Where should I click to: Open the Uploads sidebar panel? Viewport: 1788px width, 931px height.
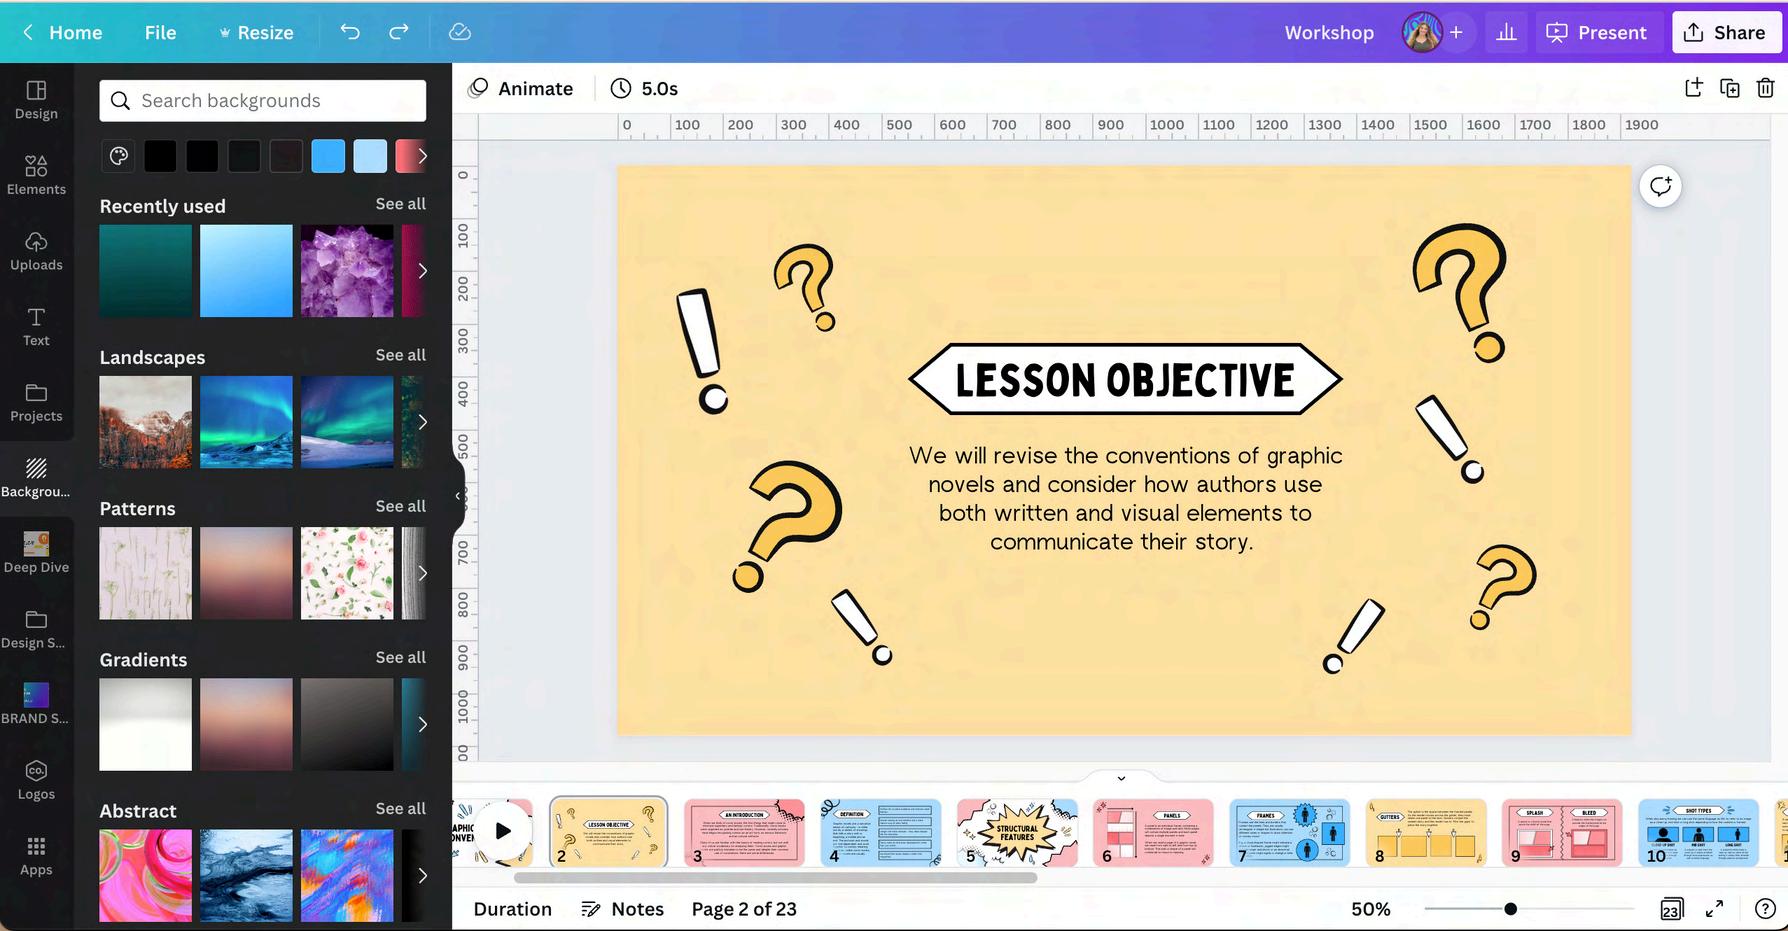36,251
